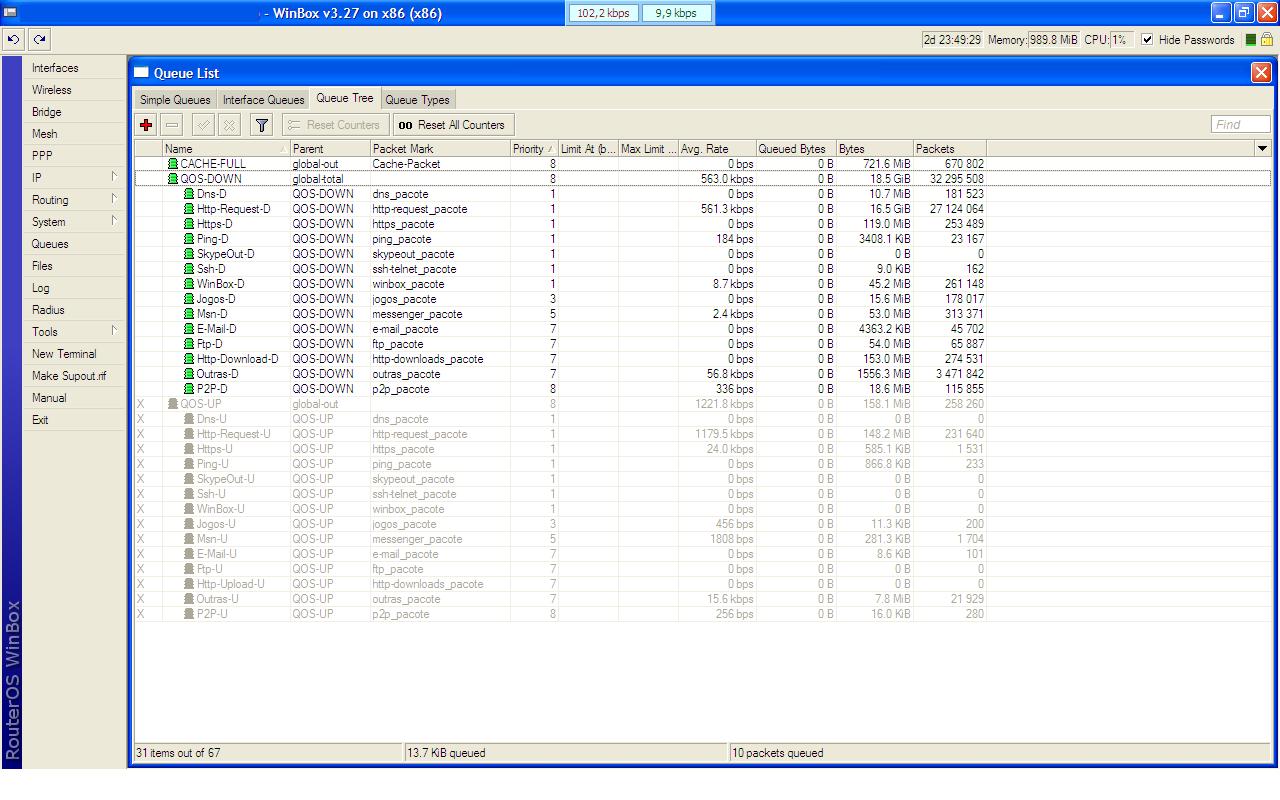Screen dimensions: 1280x800
Task: Expand the Routing submenu
Action: [114, 199]
